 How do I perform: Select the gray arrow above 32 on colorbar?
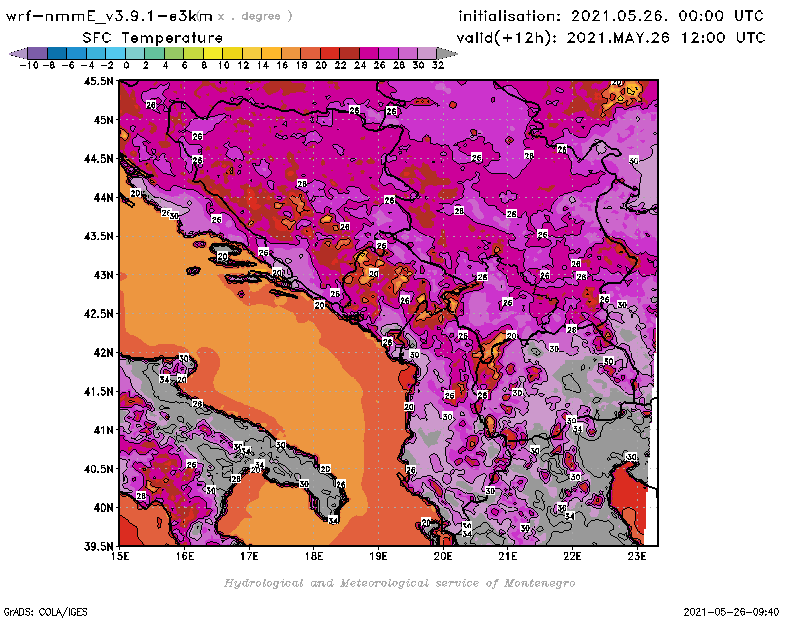446,53
